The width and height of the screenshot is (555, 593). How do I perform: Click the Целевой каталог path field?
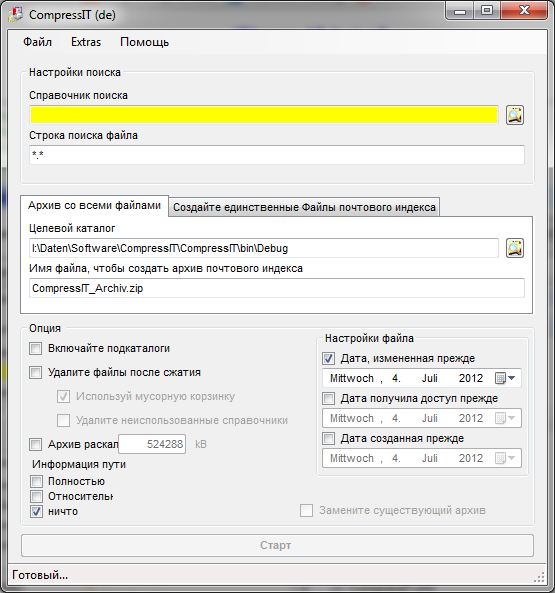point(264,248)
